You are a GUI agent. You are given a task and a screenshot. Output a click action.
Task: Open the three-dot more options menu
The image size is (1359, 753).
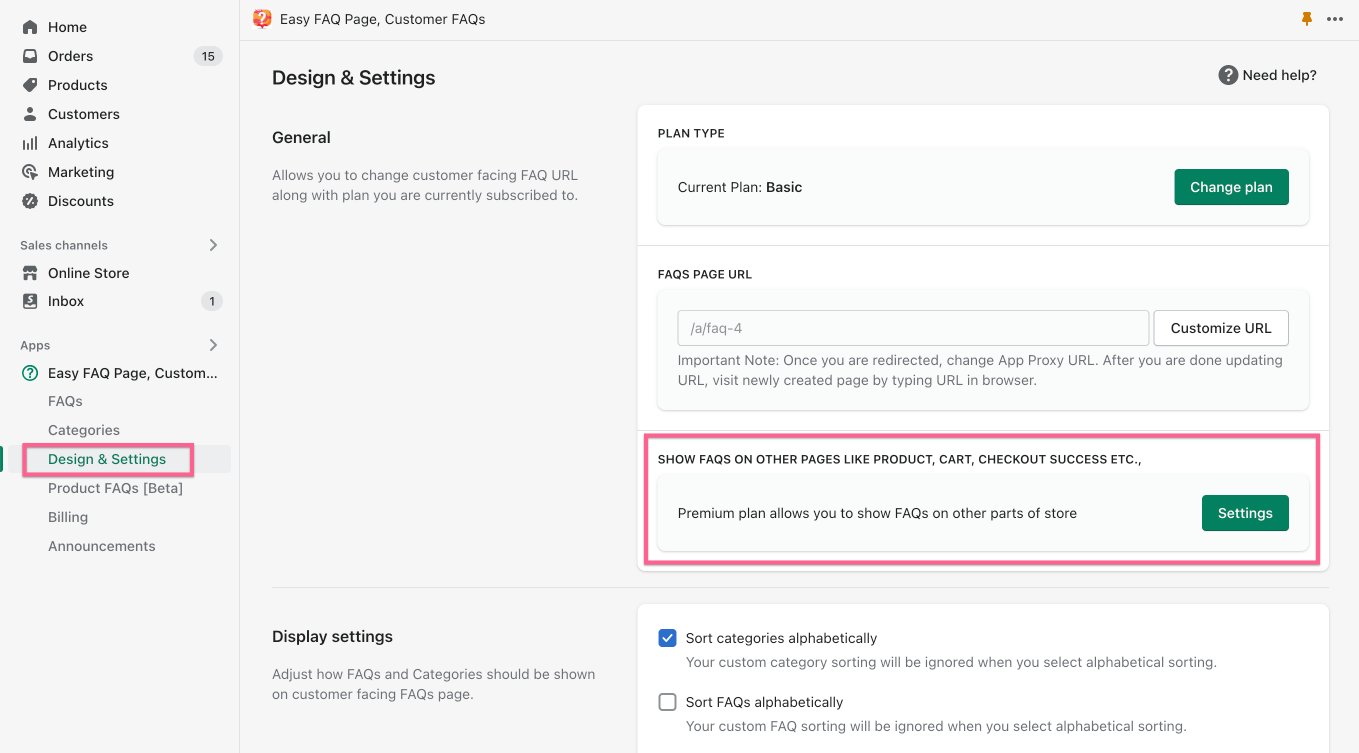coord(1335,19)
